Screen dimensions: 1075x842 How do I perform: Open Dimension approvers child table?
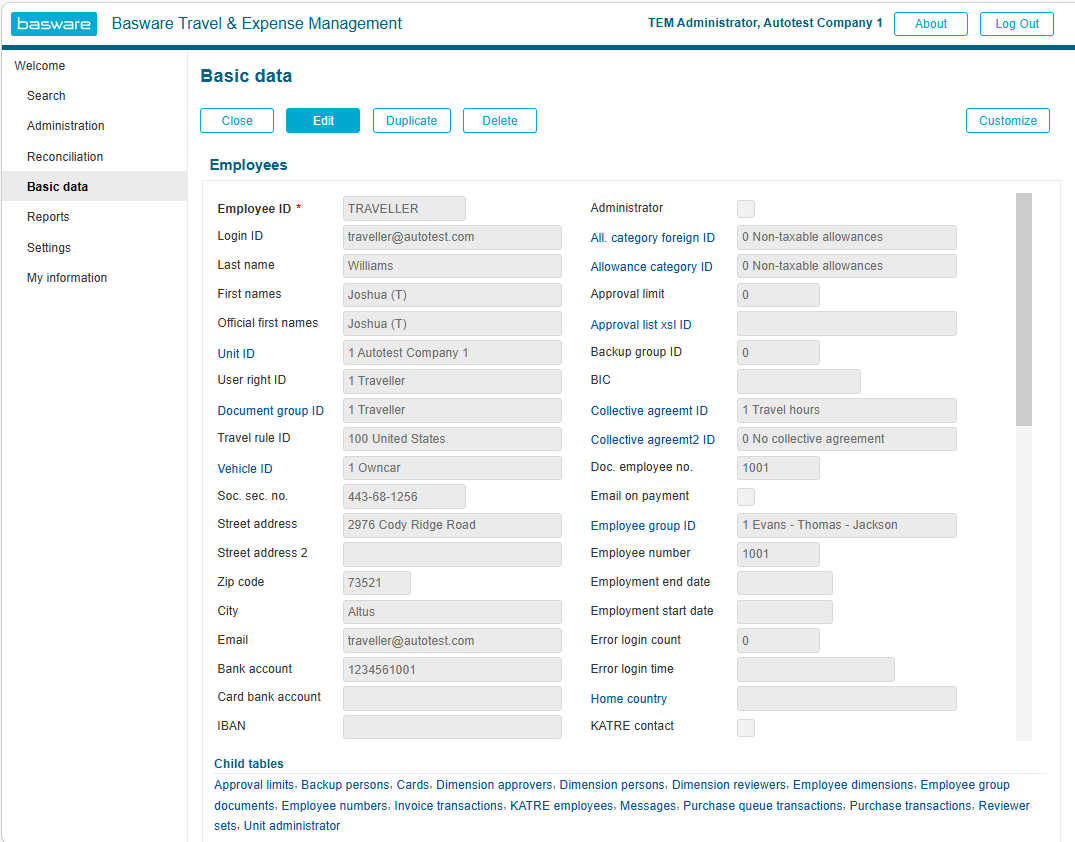point(494,785)
